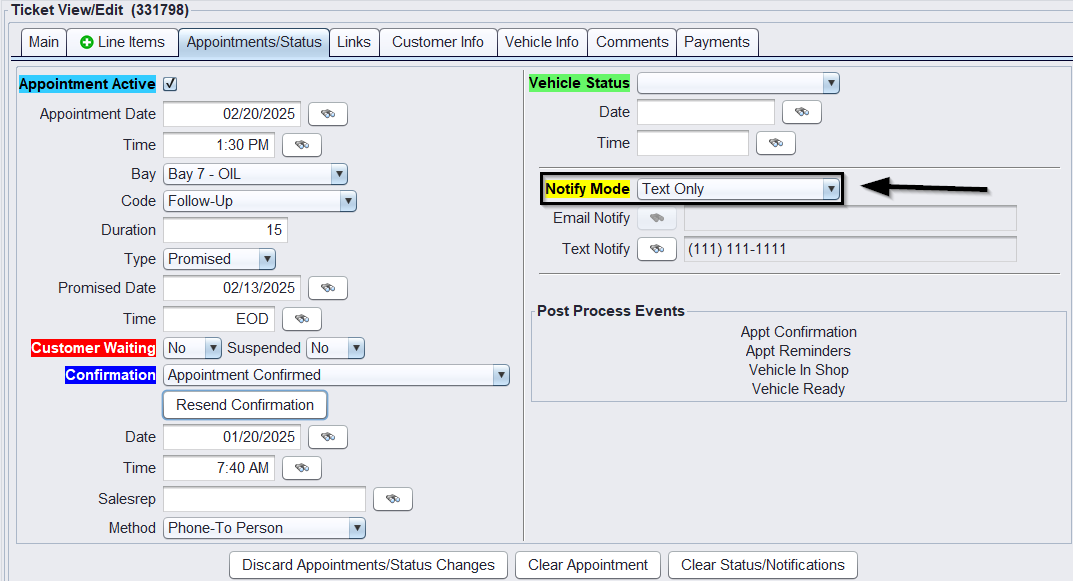Viewport: 1073px width, 581px height.
Task: Uncheck the Appointment Active checkbox
Action: (170, 84)
